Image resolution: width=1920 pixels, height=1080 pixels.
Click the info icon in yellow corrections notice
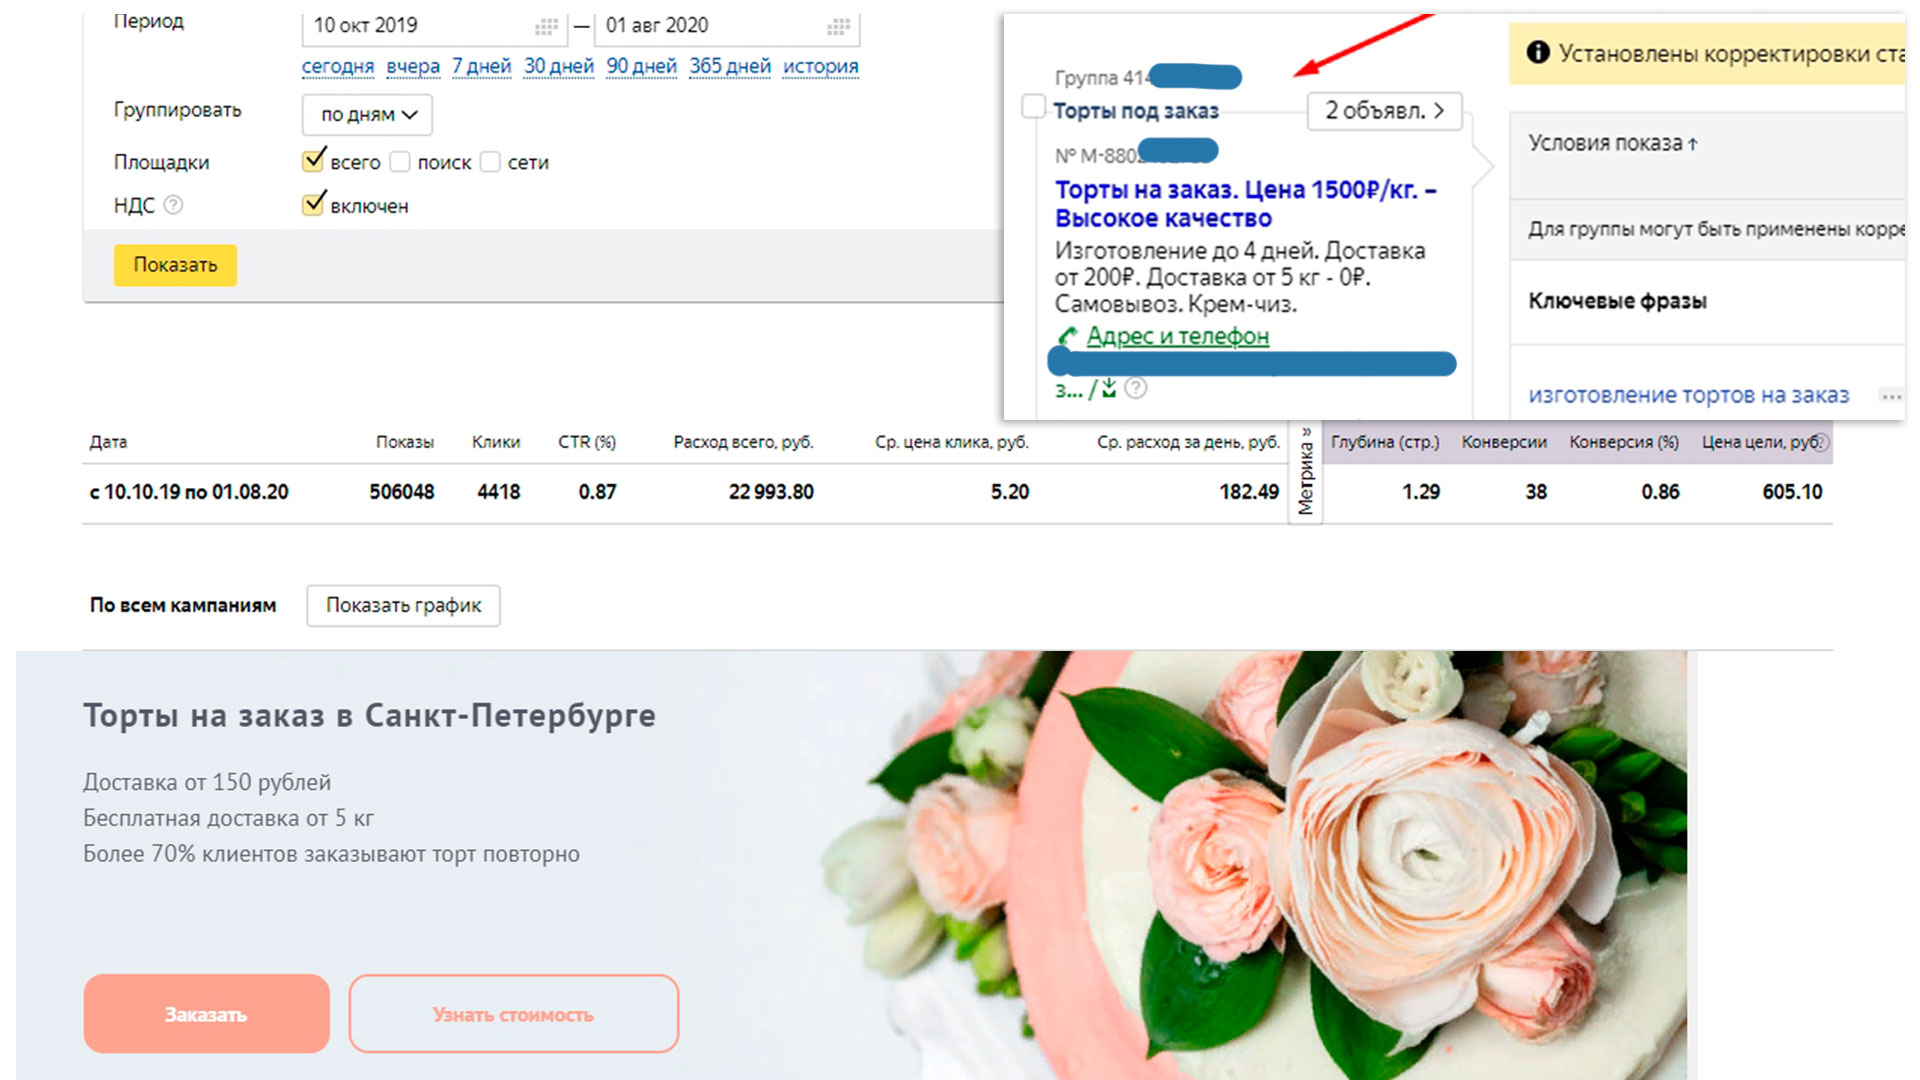[1538, 52]
